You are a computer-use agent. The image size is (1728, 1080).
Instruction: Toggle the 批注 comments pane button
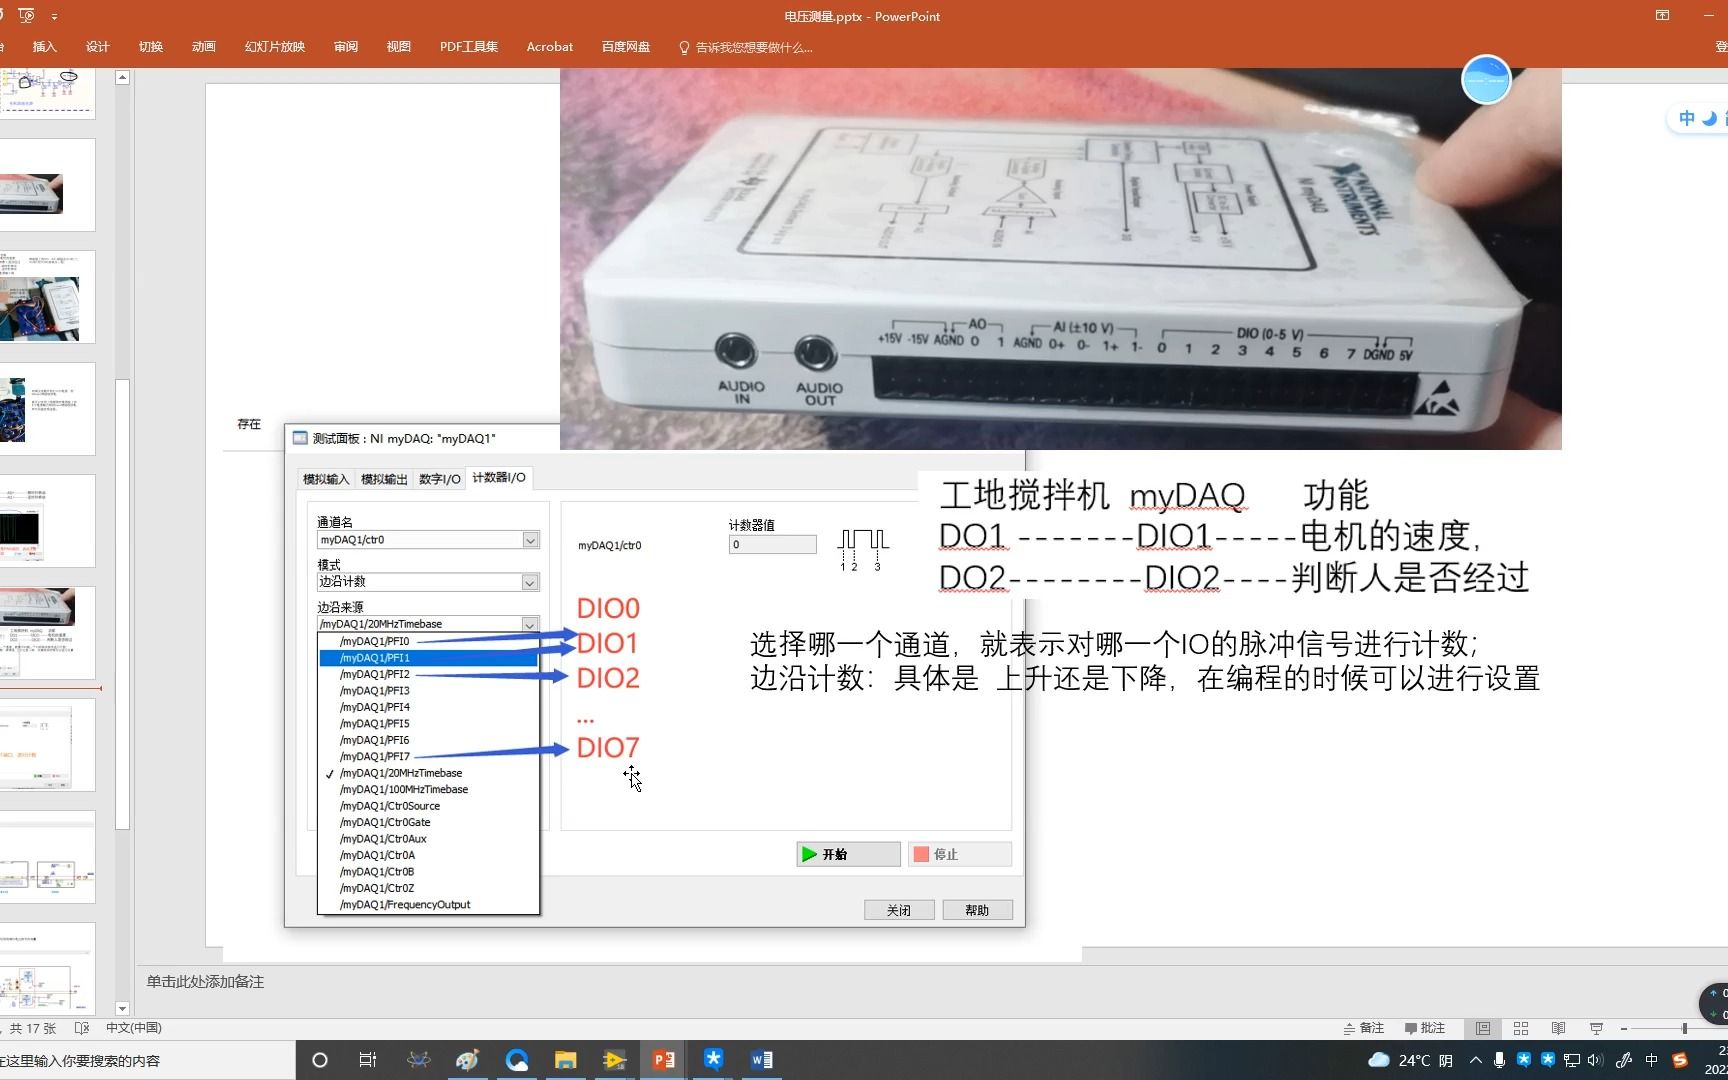1425,1028
